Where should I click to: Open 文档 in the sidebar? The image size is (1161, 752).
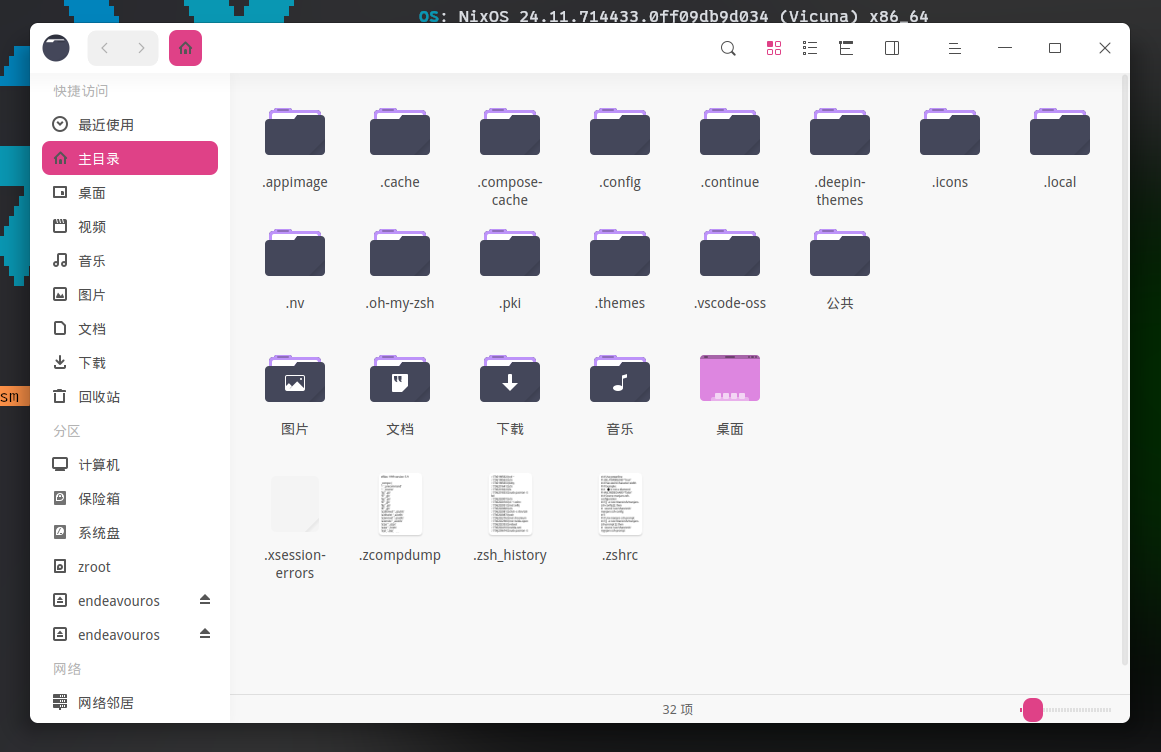[x=130, y=329]
